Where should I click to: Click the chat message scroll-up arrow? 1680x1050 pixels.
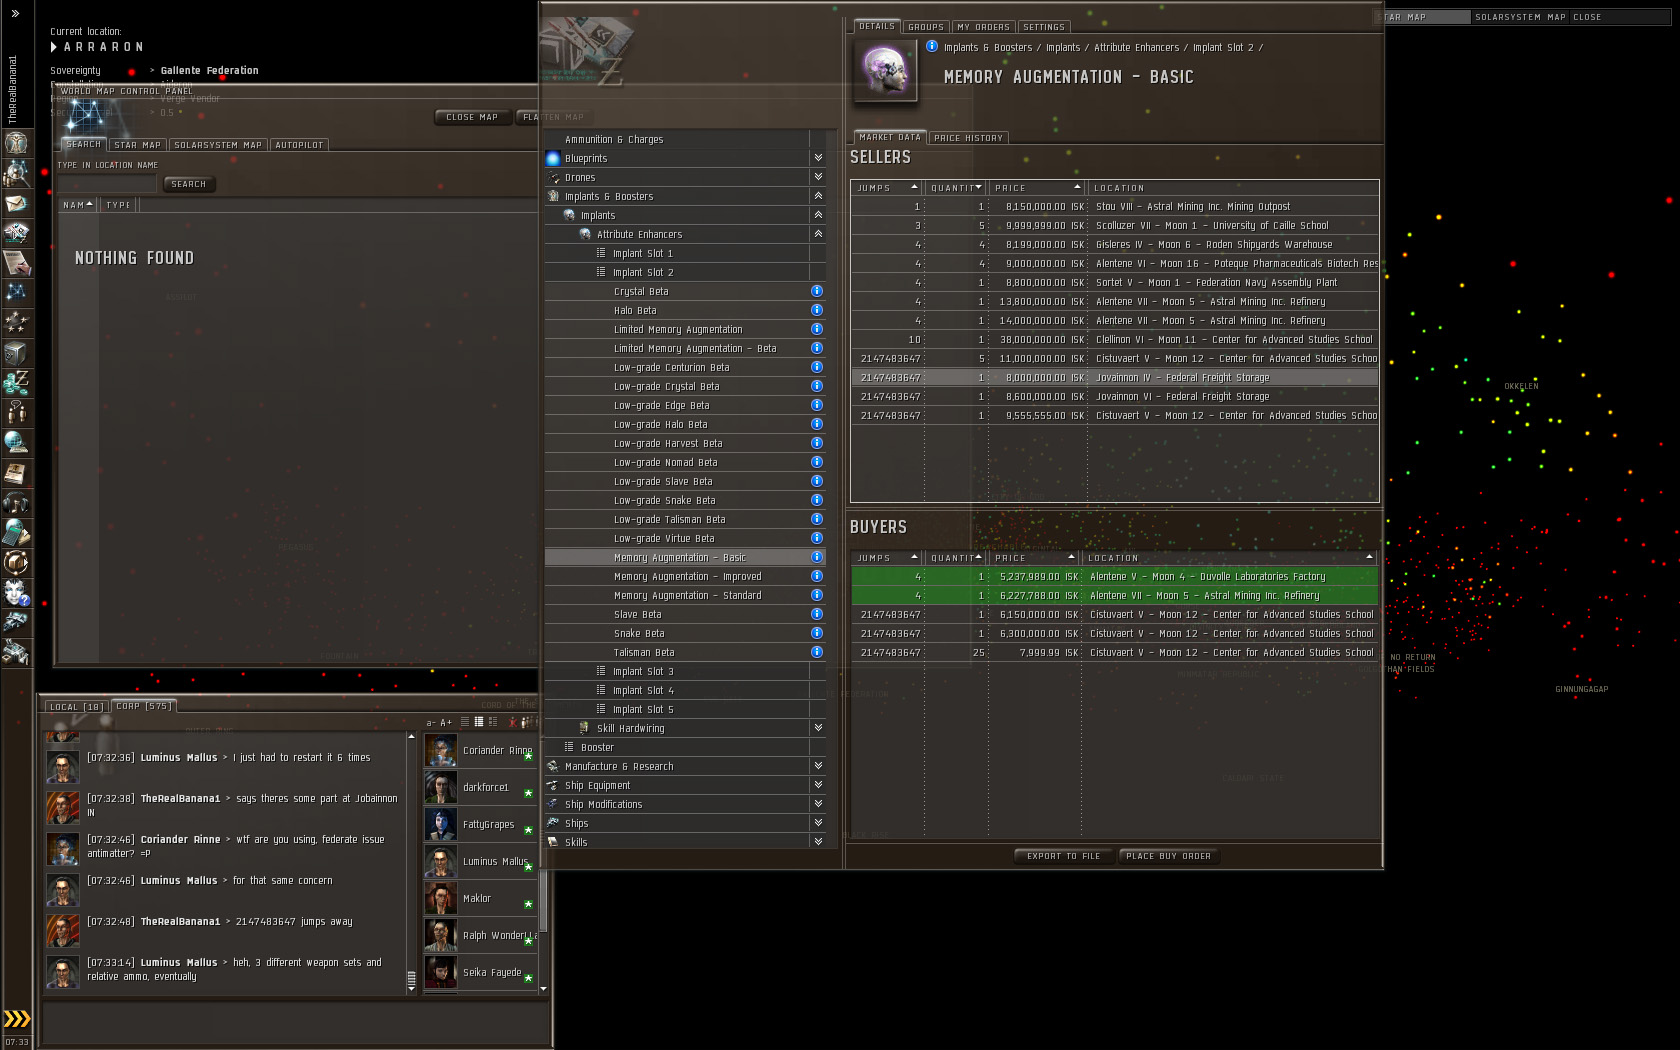coord(411,737)
